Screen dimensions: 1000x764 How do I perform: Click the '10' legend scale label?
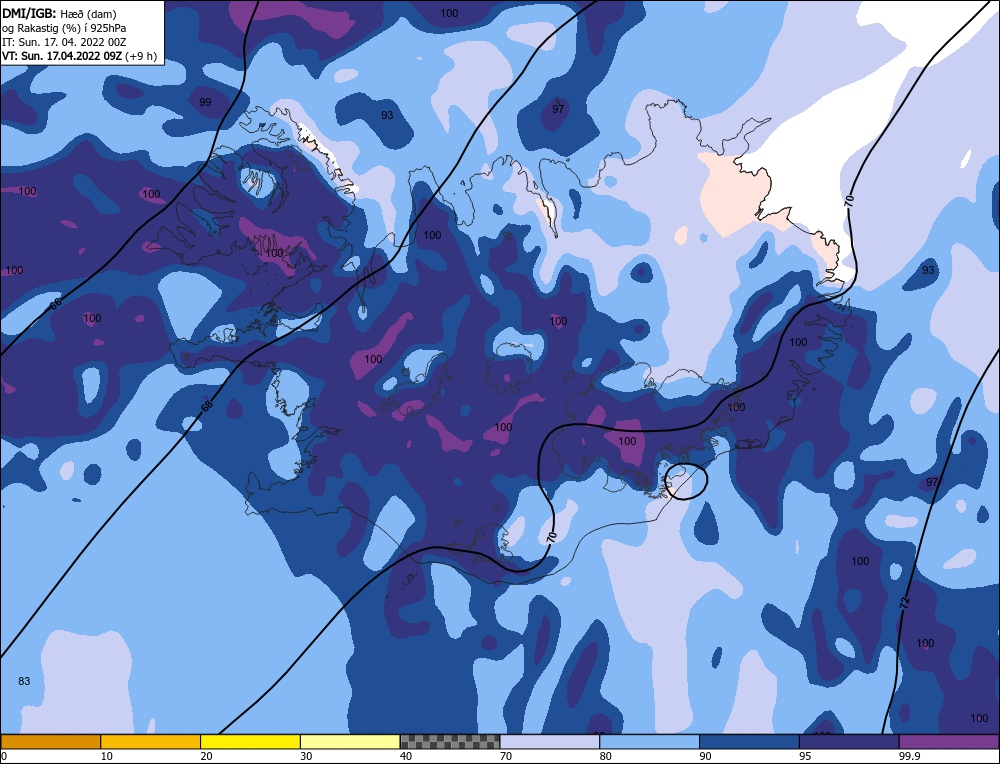tap(107, 756)
